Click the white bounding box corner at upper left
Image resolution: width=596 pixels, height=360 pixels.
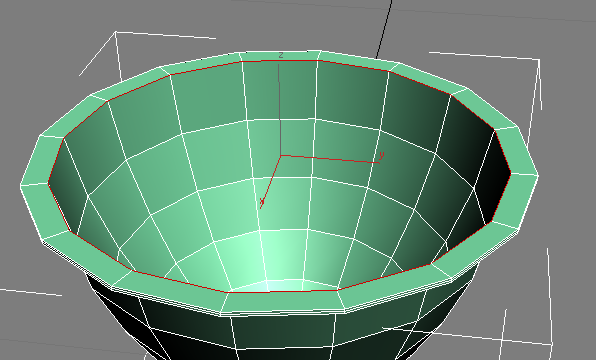[116, 33]
